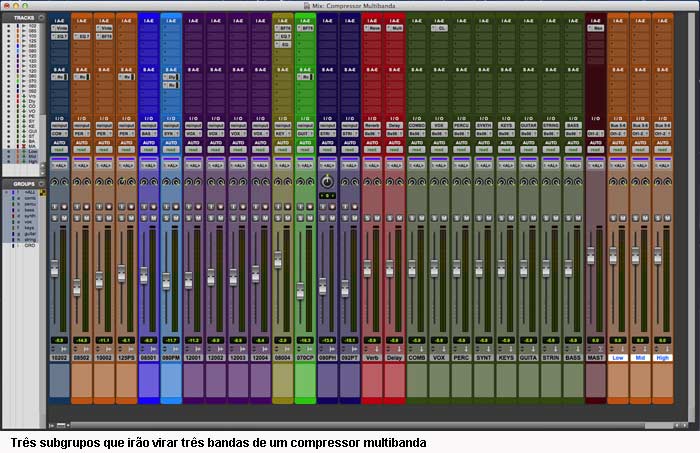Click the first insert slot on Verb track
Viewport: 700px width, 453px height.
[x=372, y=28]
